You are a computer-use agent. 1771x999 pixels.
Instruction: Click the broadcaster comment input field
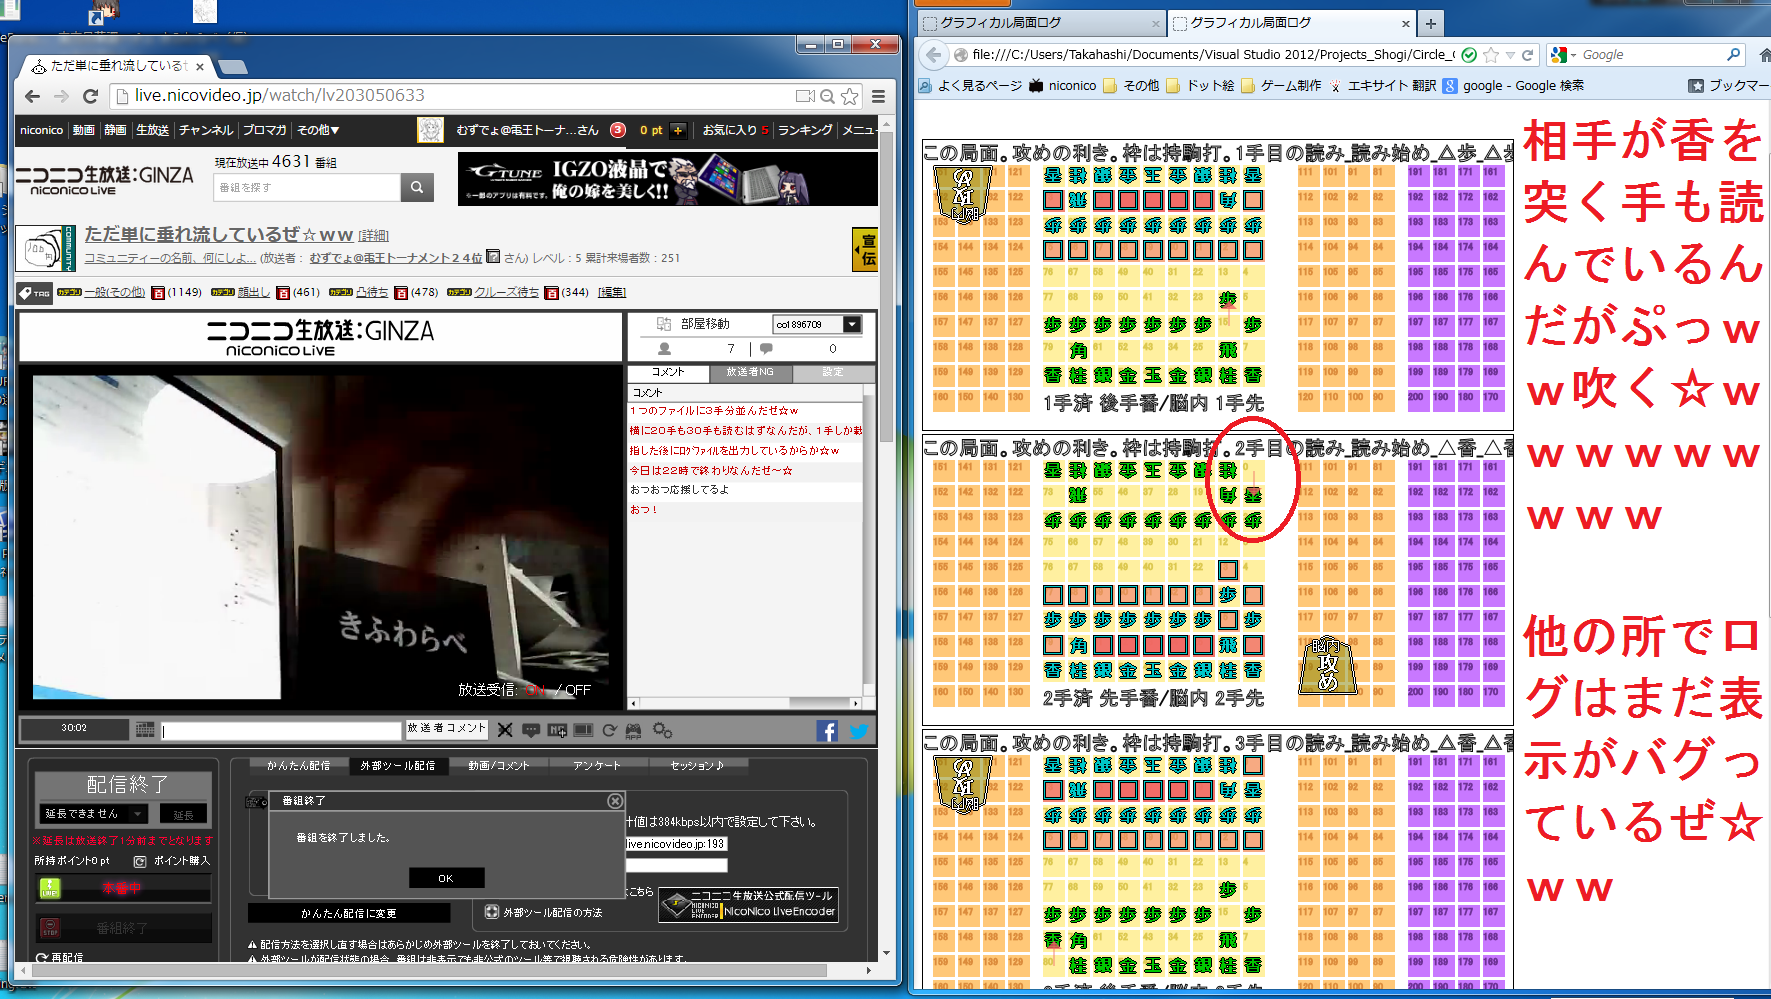[x=282, y=731]
